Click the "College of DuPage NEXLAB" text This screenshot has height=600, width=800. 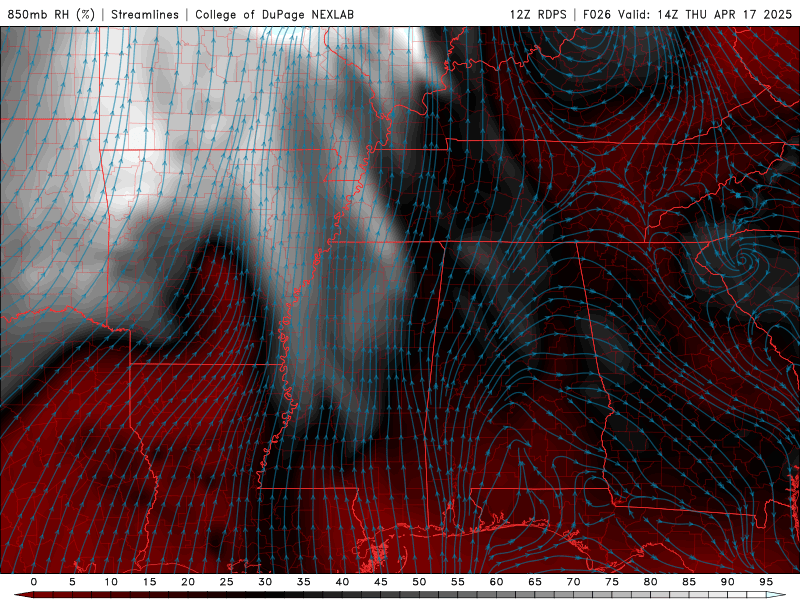(x=274, y=14)
